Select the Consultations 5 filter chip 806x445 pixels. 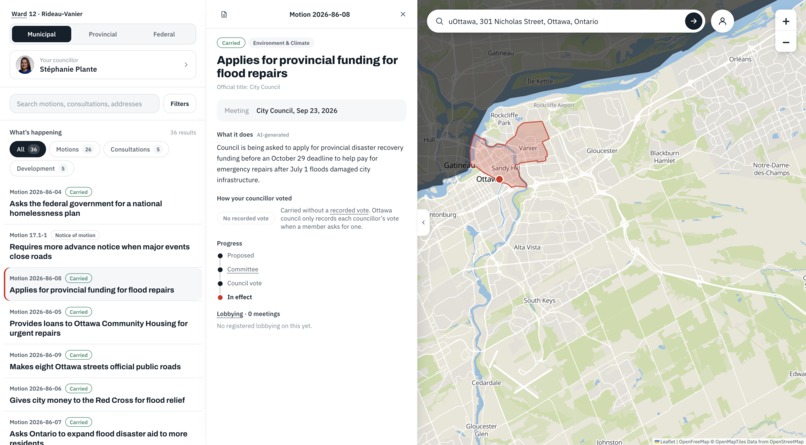click(x=136, y=150)
